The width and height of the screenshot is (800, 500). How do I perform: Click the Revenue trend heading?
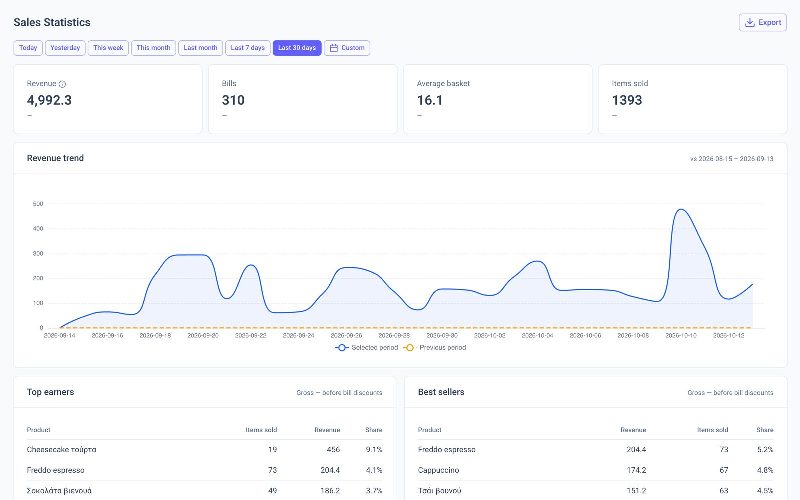pos(55,158)
